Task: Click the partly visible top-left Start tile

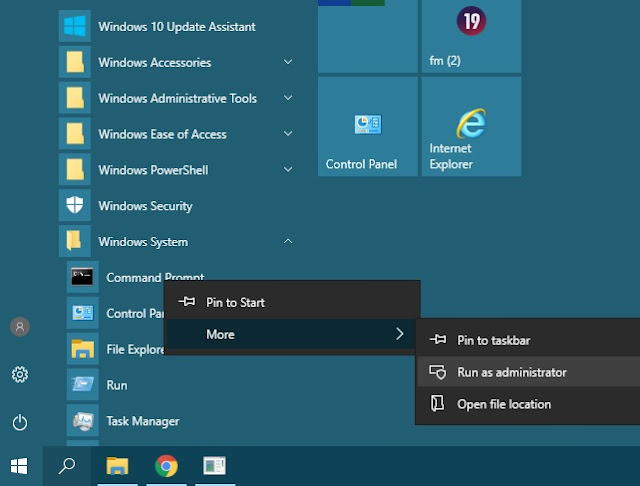Action: (367, 36)
